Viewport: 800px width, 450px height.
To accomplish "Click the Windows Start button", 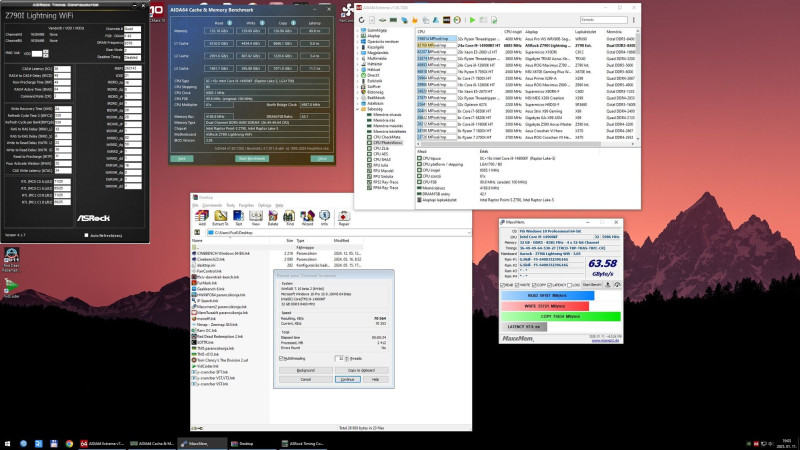I will click(x=7, y=444).
